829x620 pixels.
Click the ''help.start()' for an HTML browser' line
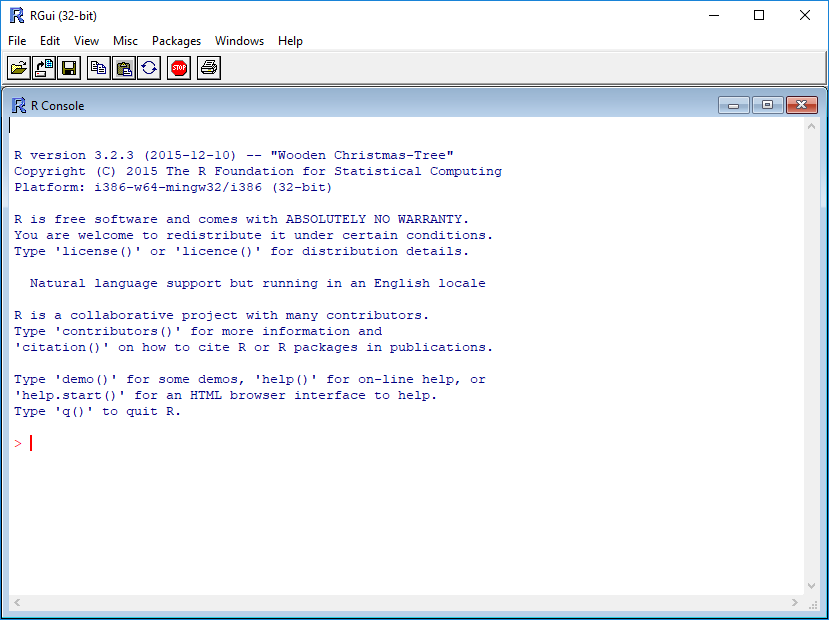[x=226, y=395]
